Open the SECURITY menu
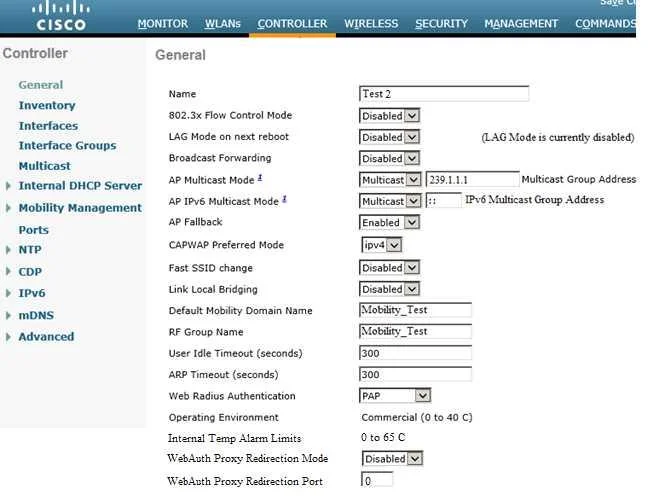661x504 pixels. [x=441, y=24]
